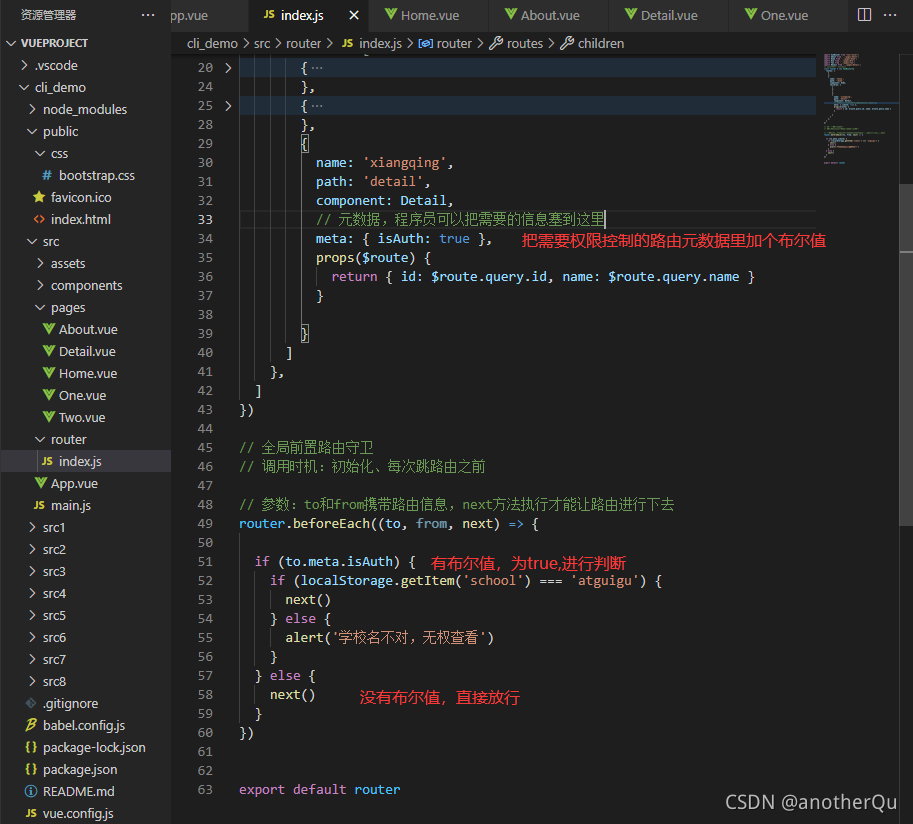Image resolution: width=913 pixels, height=824 pixels.
Task: Click the editor vertical scrollbar thumb
Action: [906, 355]
